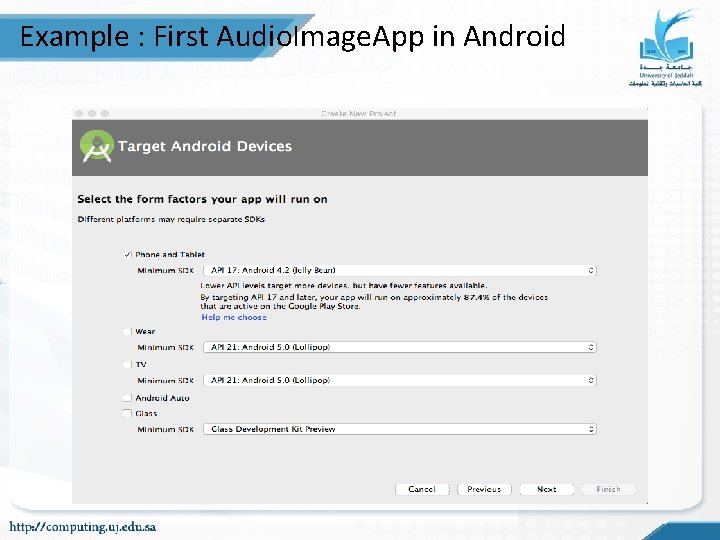Screen dimensions: 720x540
Task: Click 'Select the form factors' heading text
Action: 202,199
